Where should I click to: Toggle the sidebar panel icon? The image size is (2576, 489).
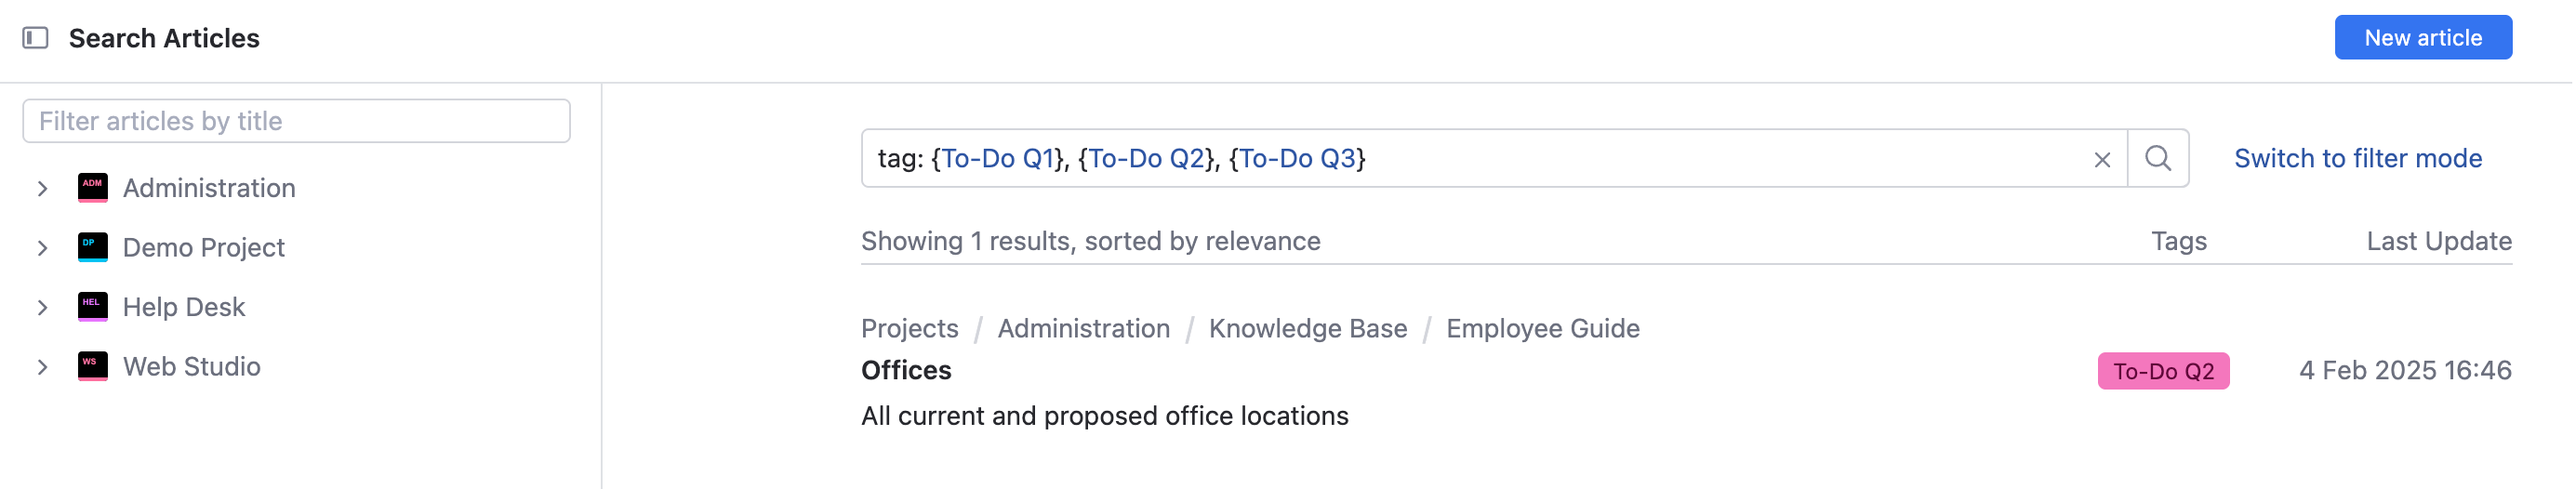[36, 38]
